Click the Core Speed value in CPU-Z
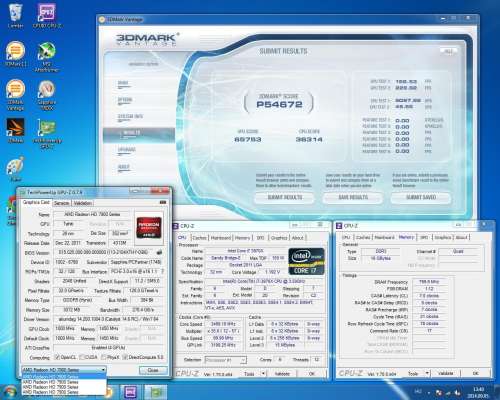Screen dimensions: 500x400 click(x=223, y=324)
